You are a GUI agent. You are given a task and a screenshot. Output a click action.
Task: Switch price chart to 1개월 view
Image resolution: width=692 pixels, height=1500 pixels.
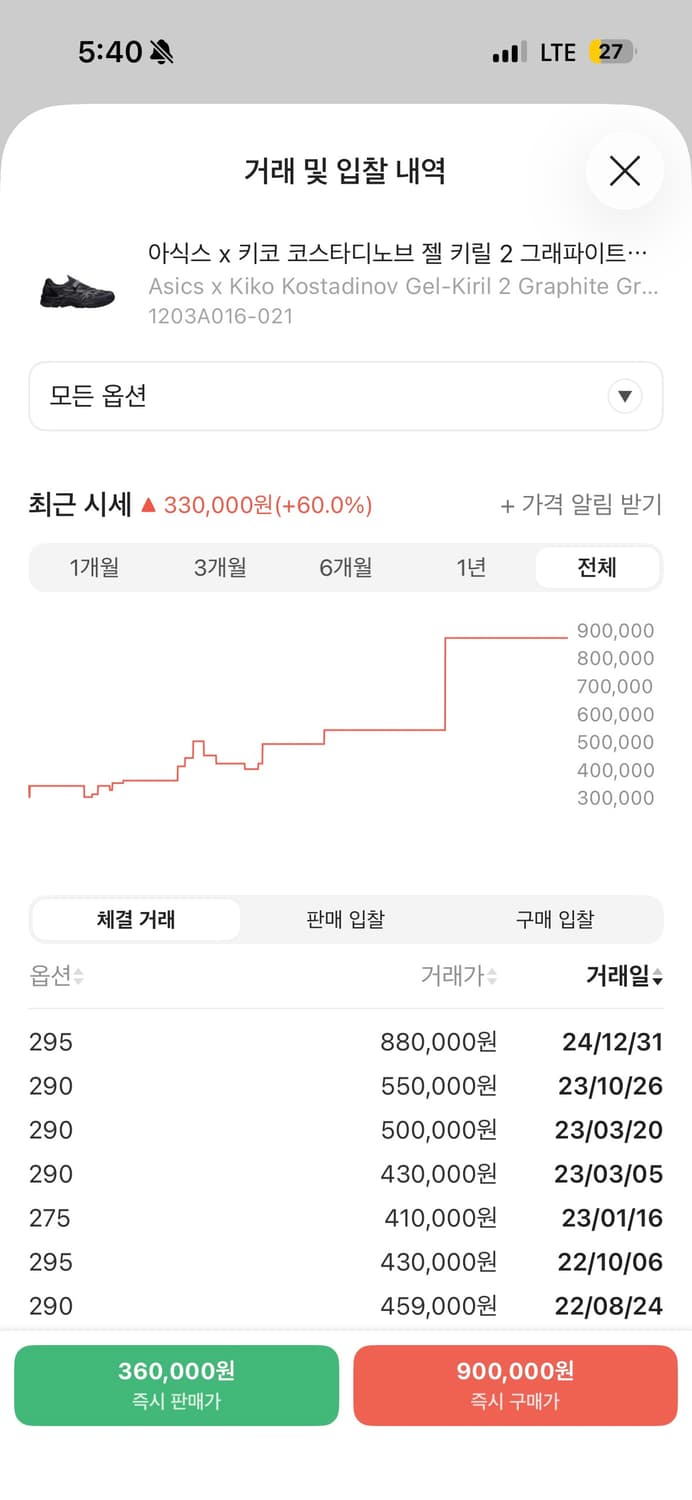coord(95,566)
